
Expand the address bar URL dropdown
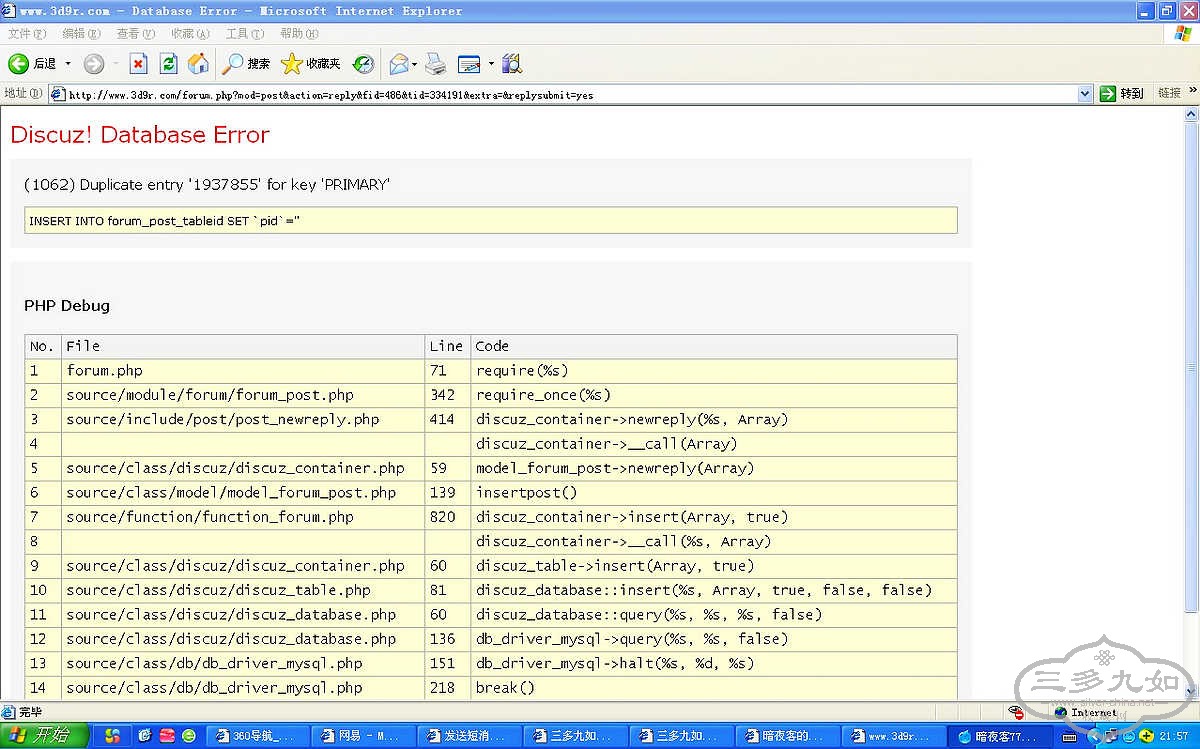[1085, 94]
